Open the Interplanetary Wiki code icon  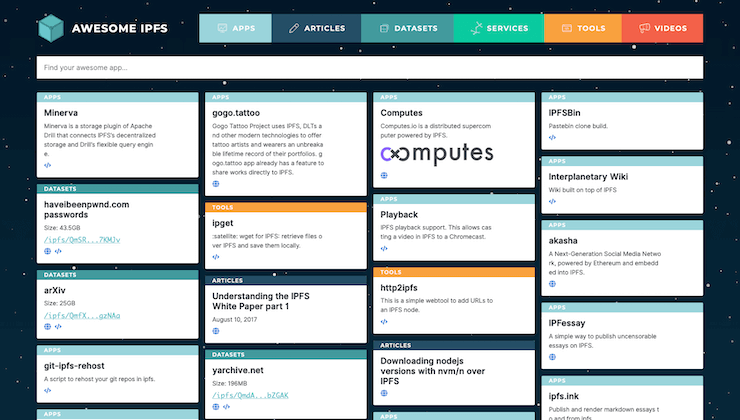553,201
